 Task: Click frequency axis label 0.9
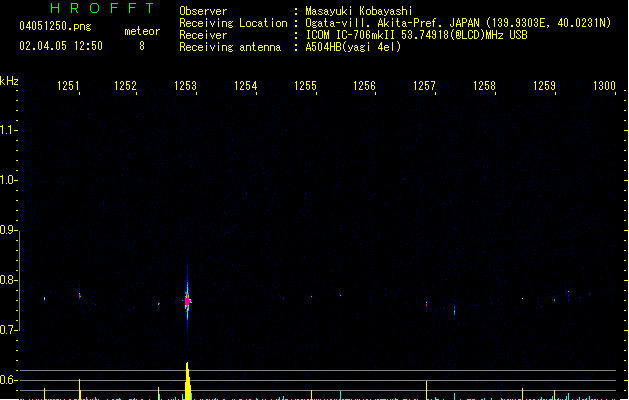[7, 230]
